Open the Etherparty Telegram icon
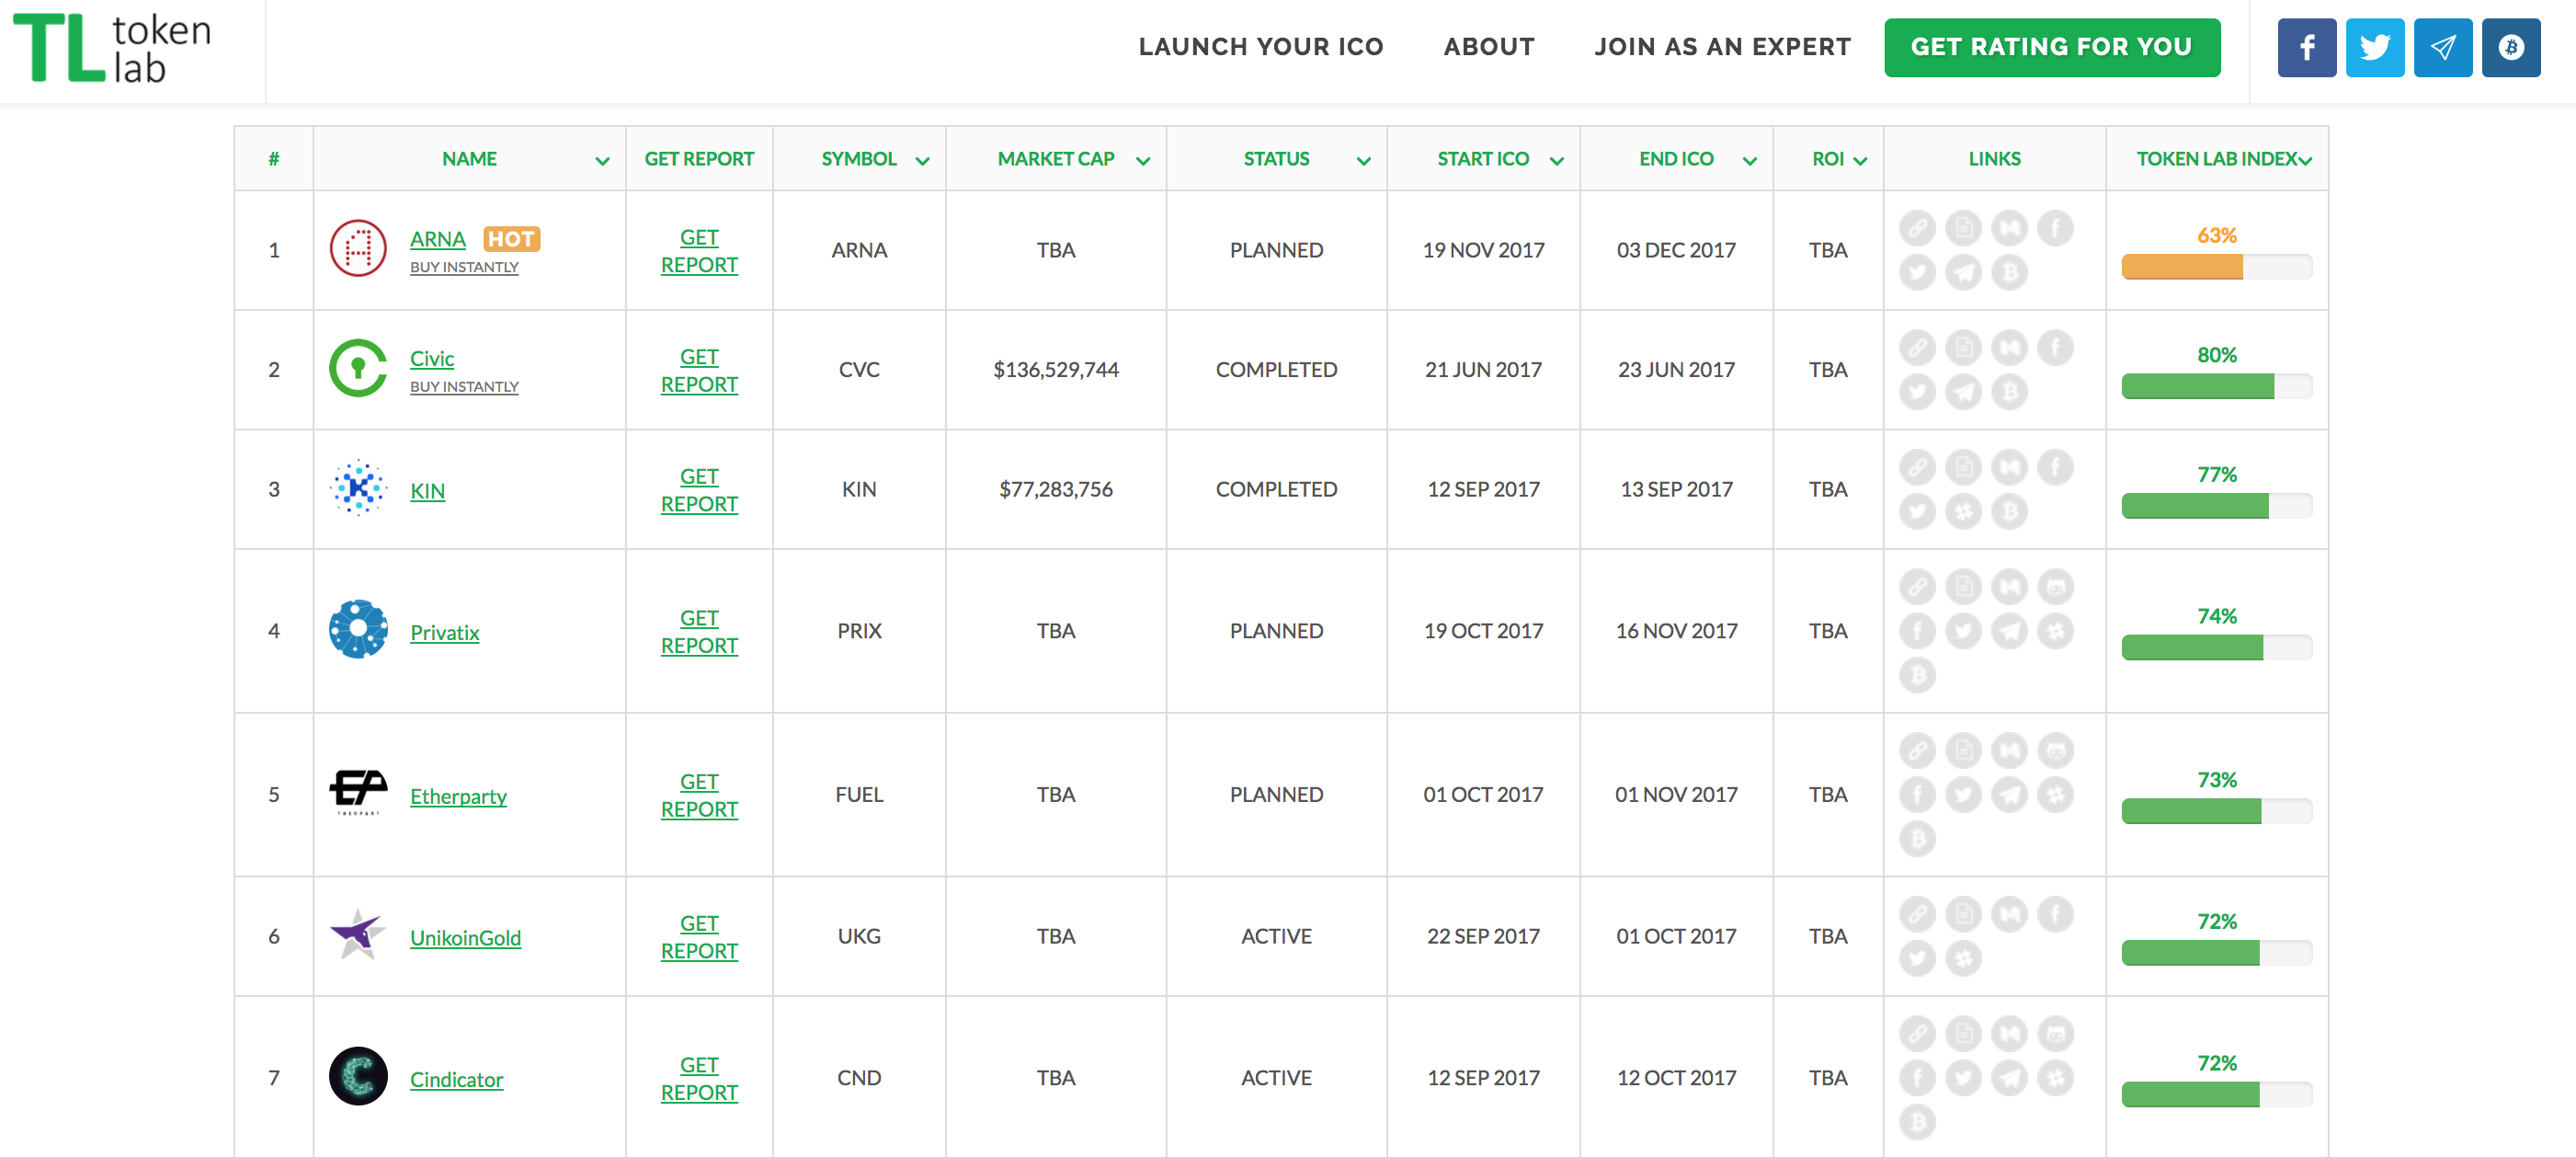This screenshot has height=1157, width=2576. click(2009, 795)
